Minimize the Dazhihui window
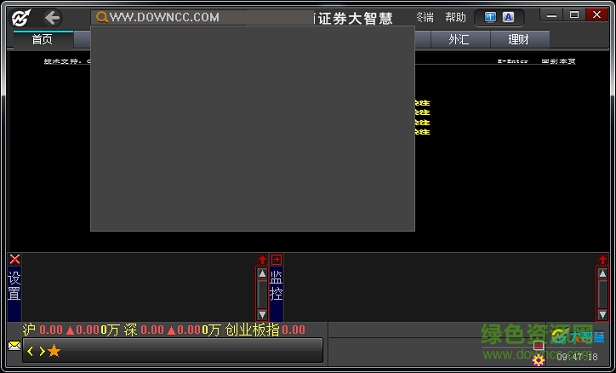616x373 pixels. (552, 15)
